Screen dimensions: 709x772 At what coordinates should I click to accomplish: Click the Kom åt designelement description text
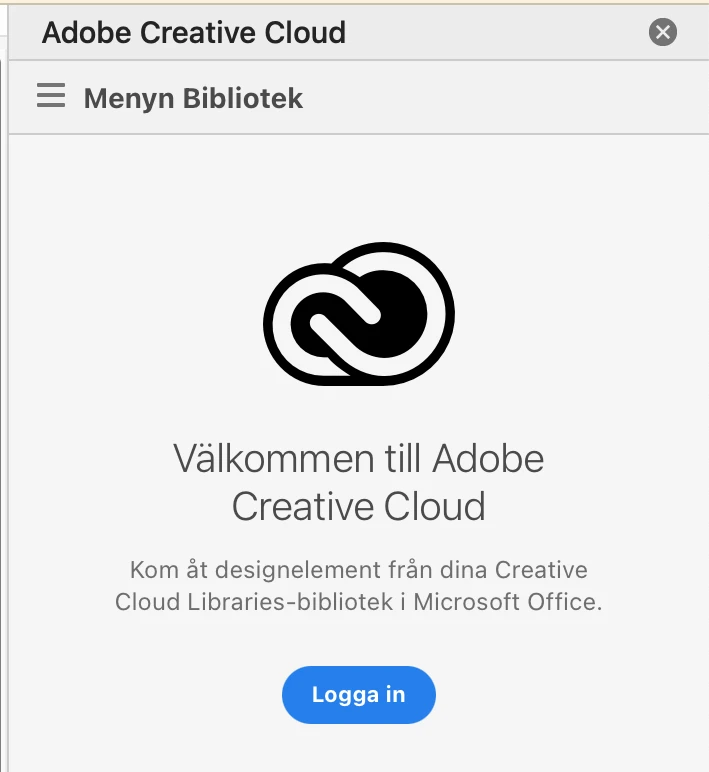point(358,586)
